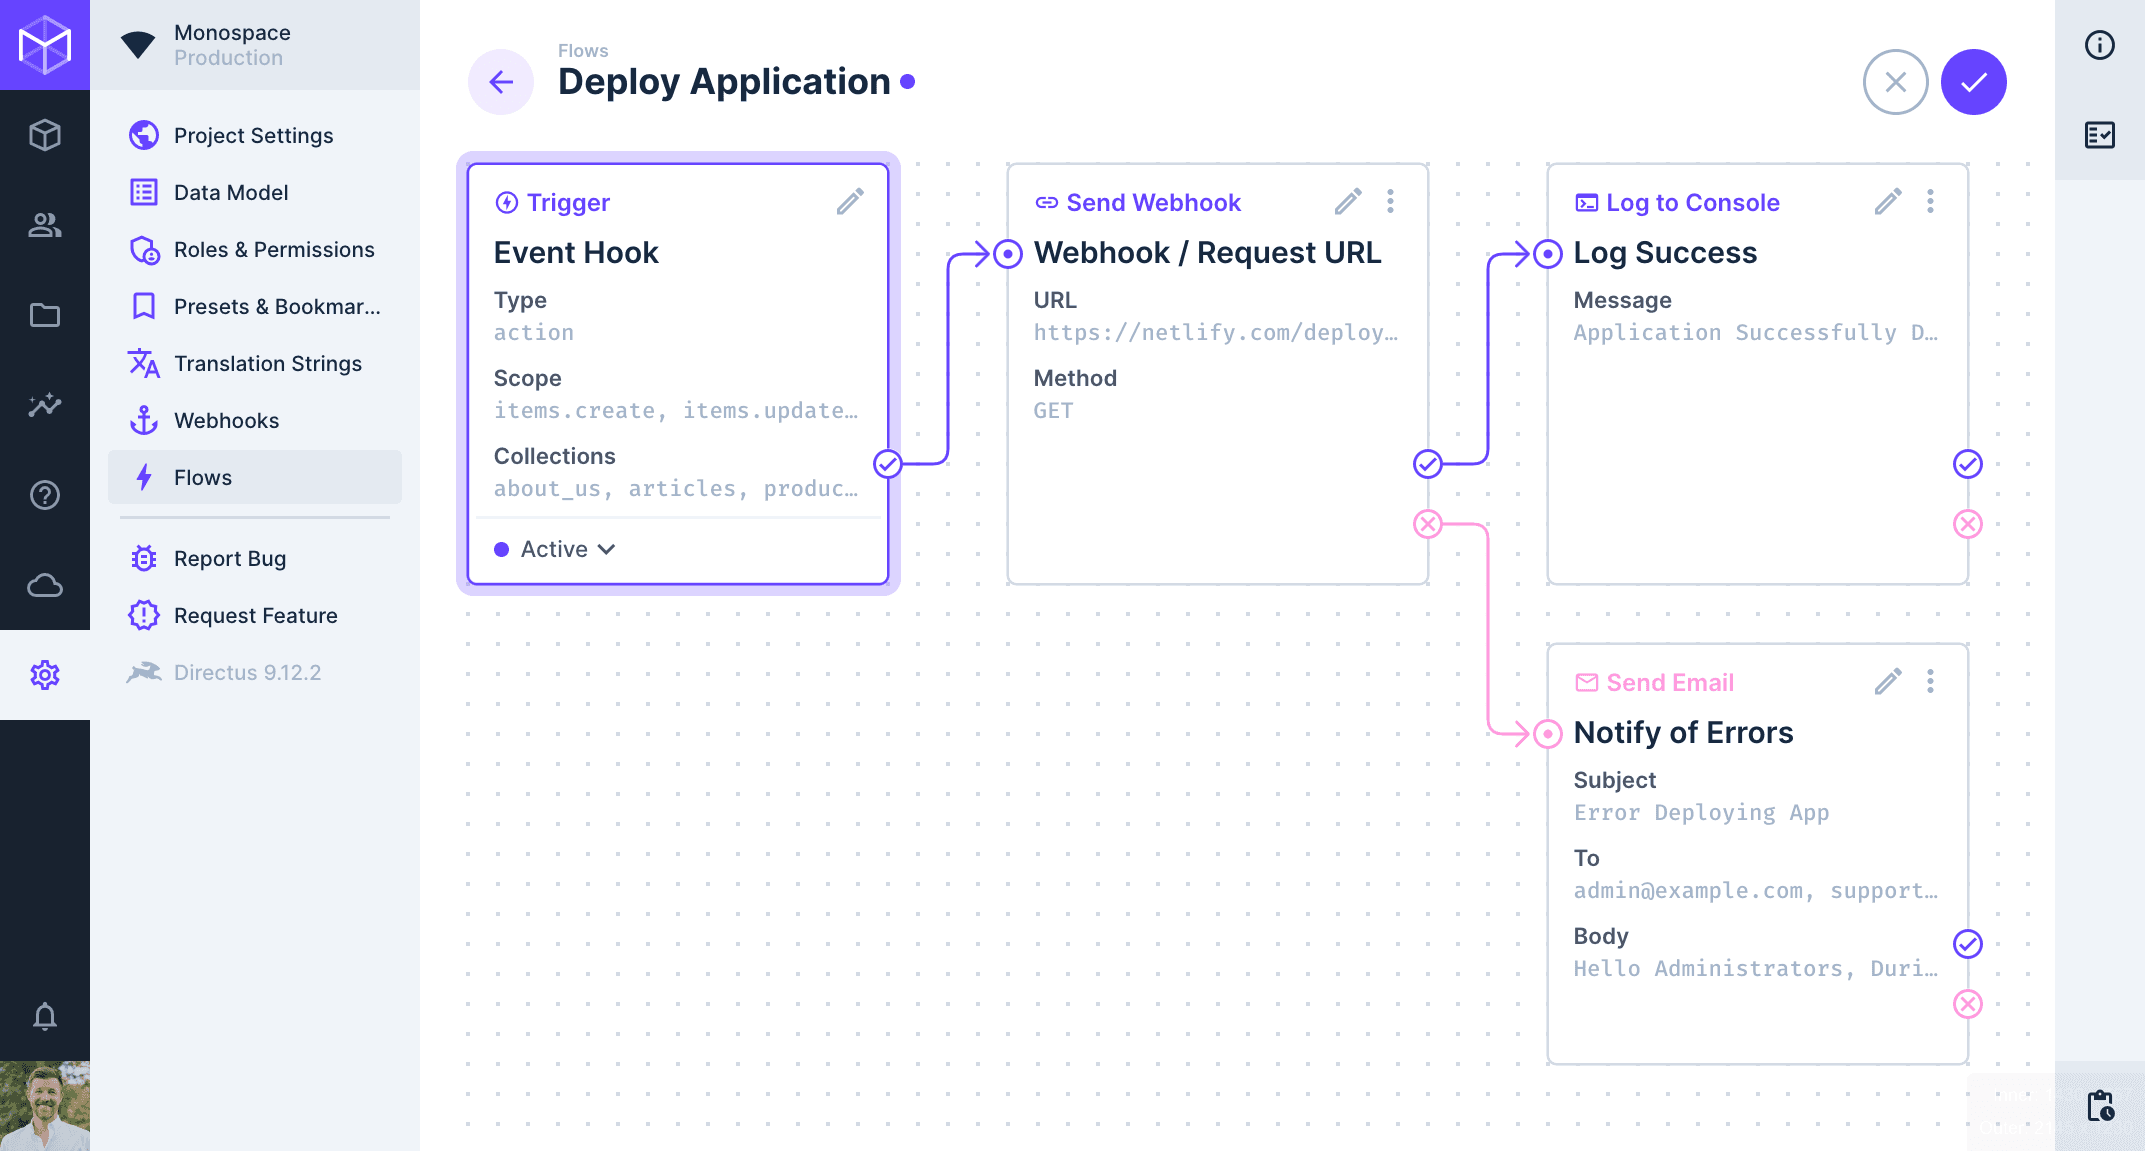The image size is (2145, 1151).
Task: Click the netlify deploy URL value
Action: [1216, 332]
